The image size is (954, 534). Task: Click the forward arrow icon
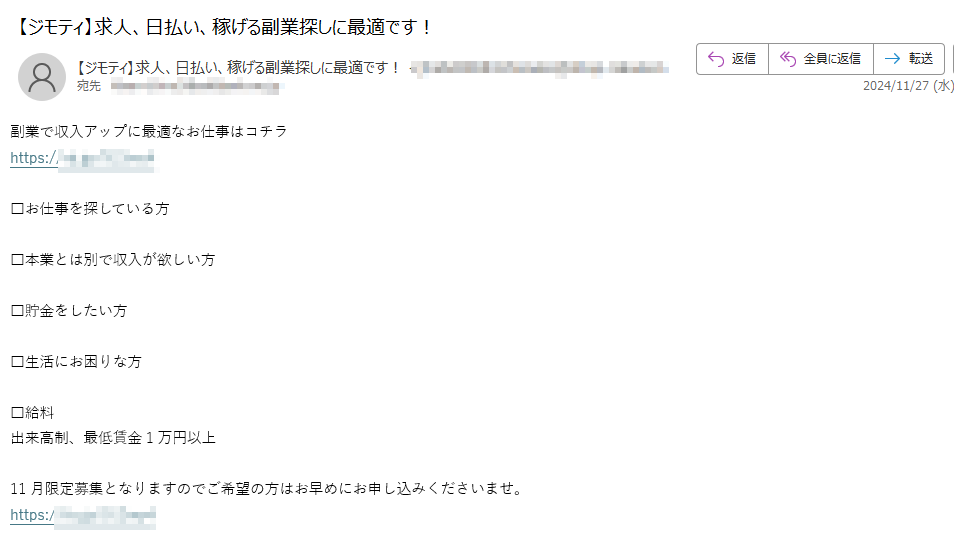(x=893, y=59)
